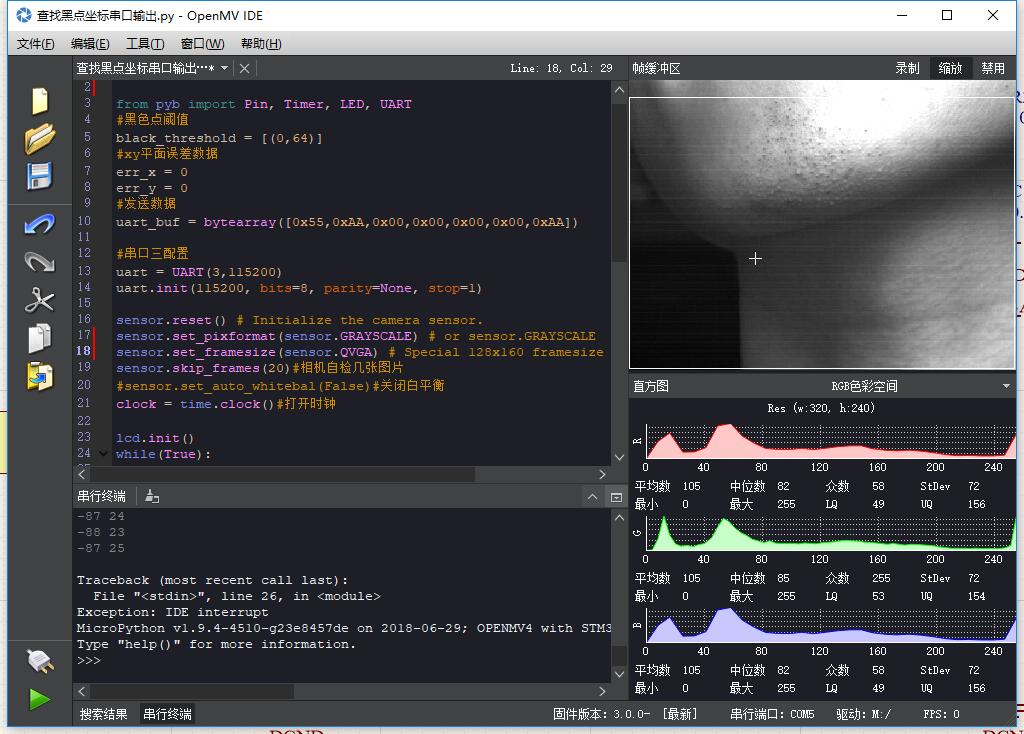Undo the last edit with the blue arrow
Screen dimensions: 1024x734
click(39, 224)
